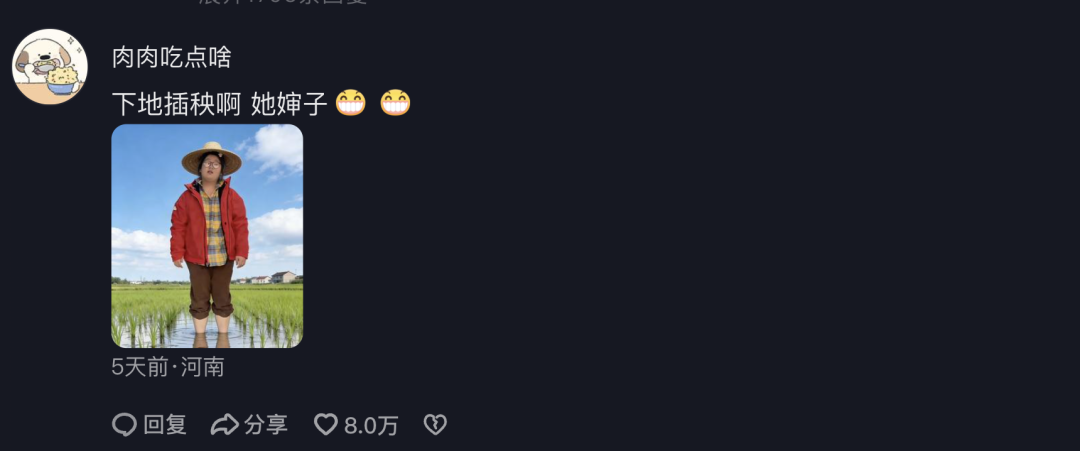The image size is (1080, 451).
Task: Open the 肉肉吃点啥 dog avatar
Action: pos(50,66)
